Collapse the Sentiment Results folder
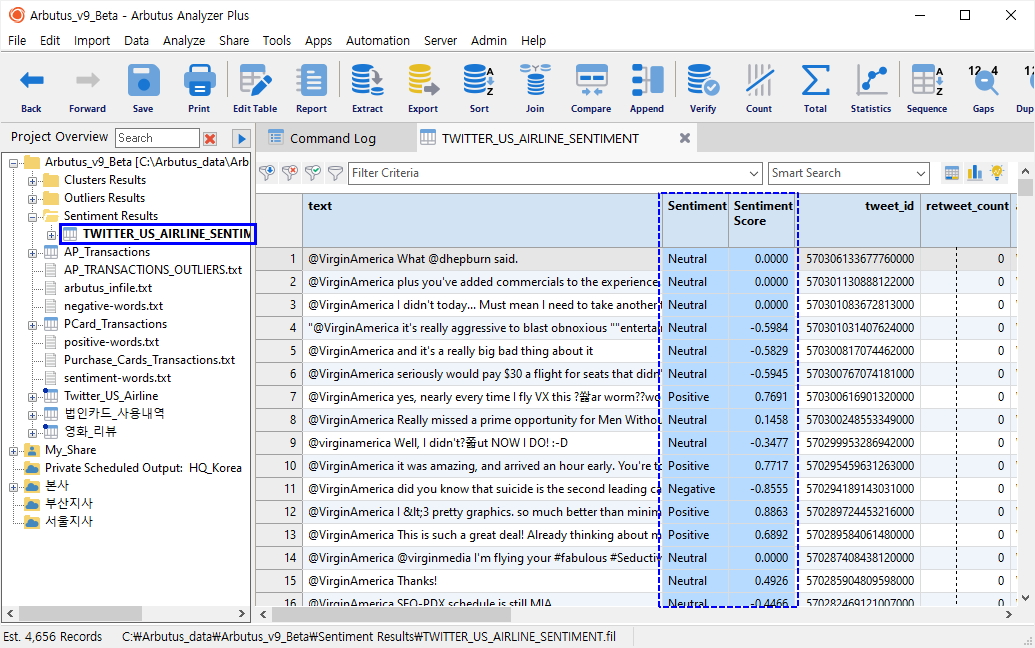Image resolution: width=1035 pixels, height=648 pixels. click(33, 216)
